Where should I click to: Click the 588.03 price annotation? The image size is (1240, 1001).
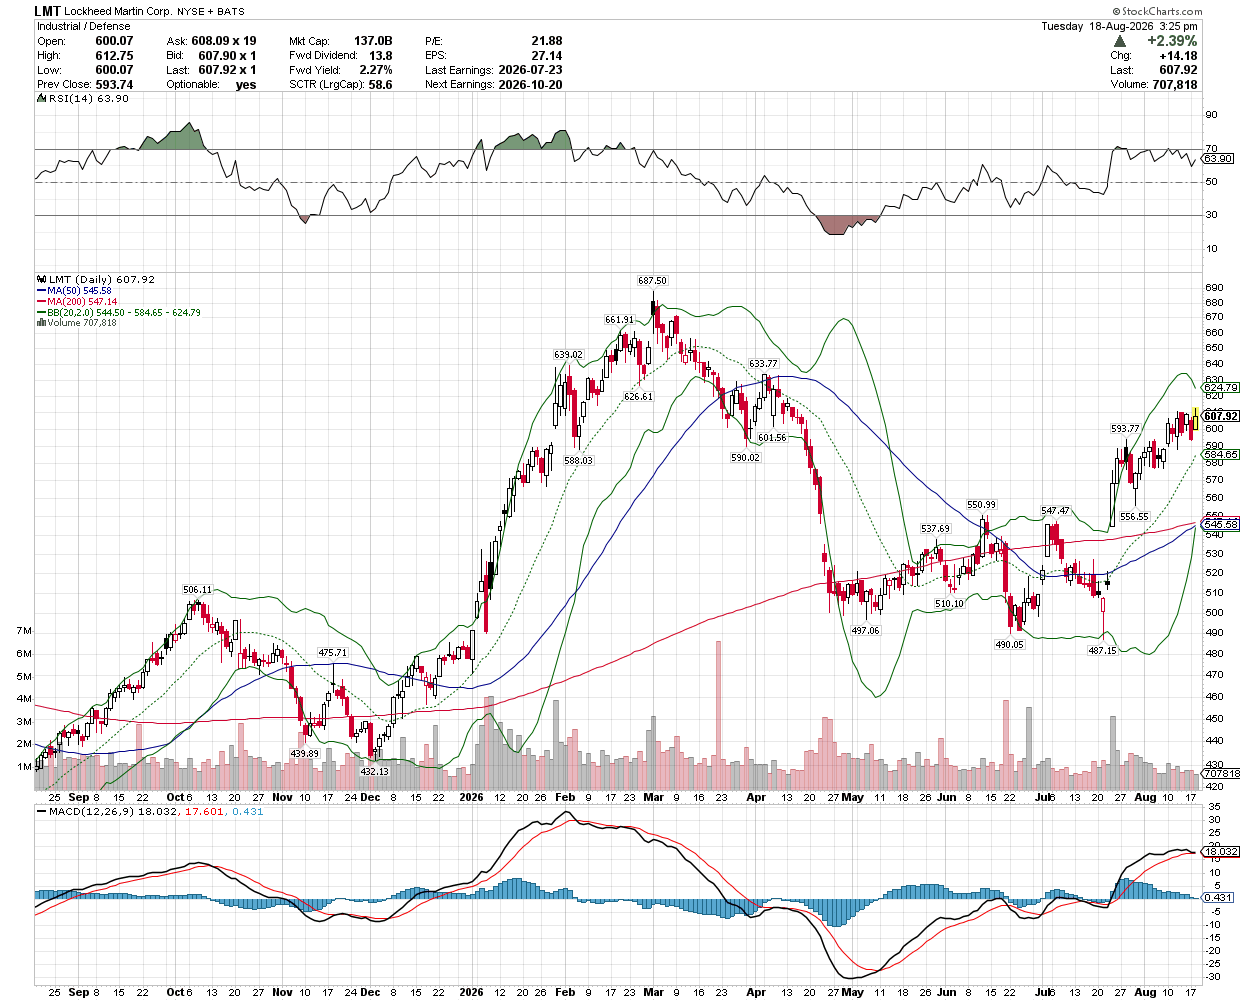578,461
